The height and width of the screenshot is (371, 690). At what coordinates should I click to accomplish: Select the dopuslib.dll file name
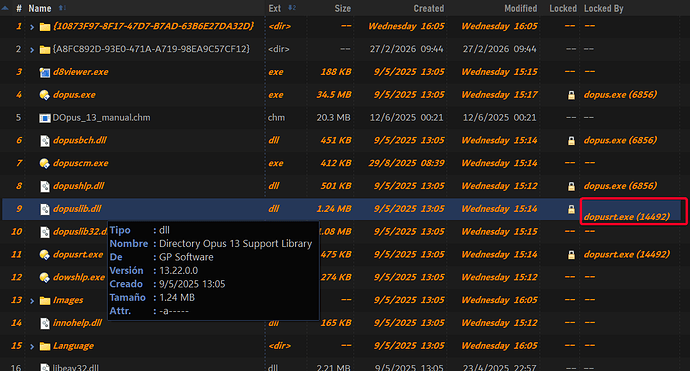point(77,209)
